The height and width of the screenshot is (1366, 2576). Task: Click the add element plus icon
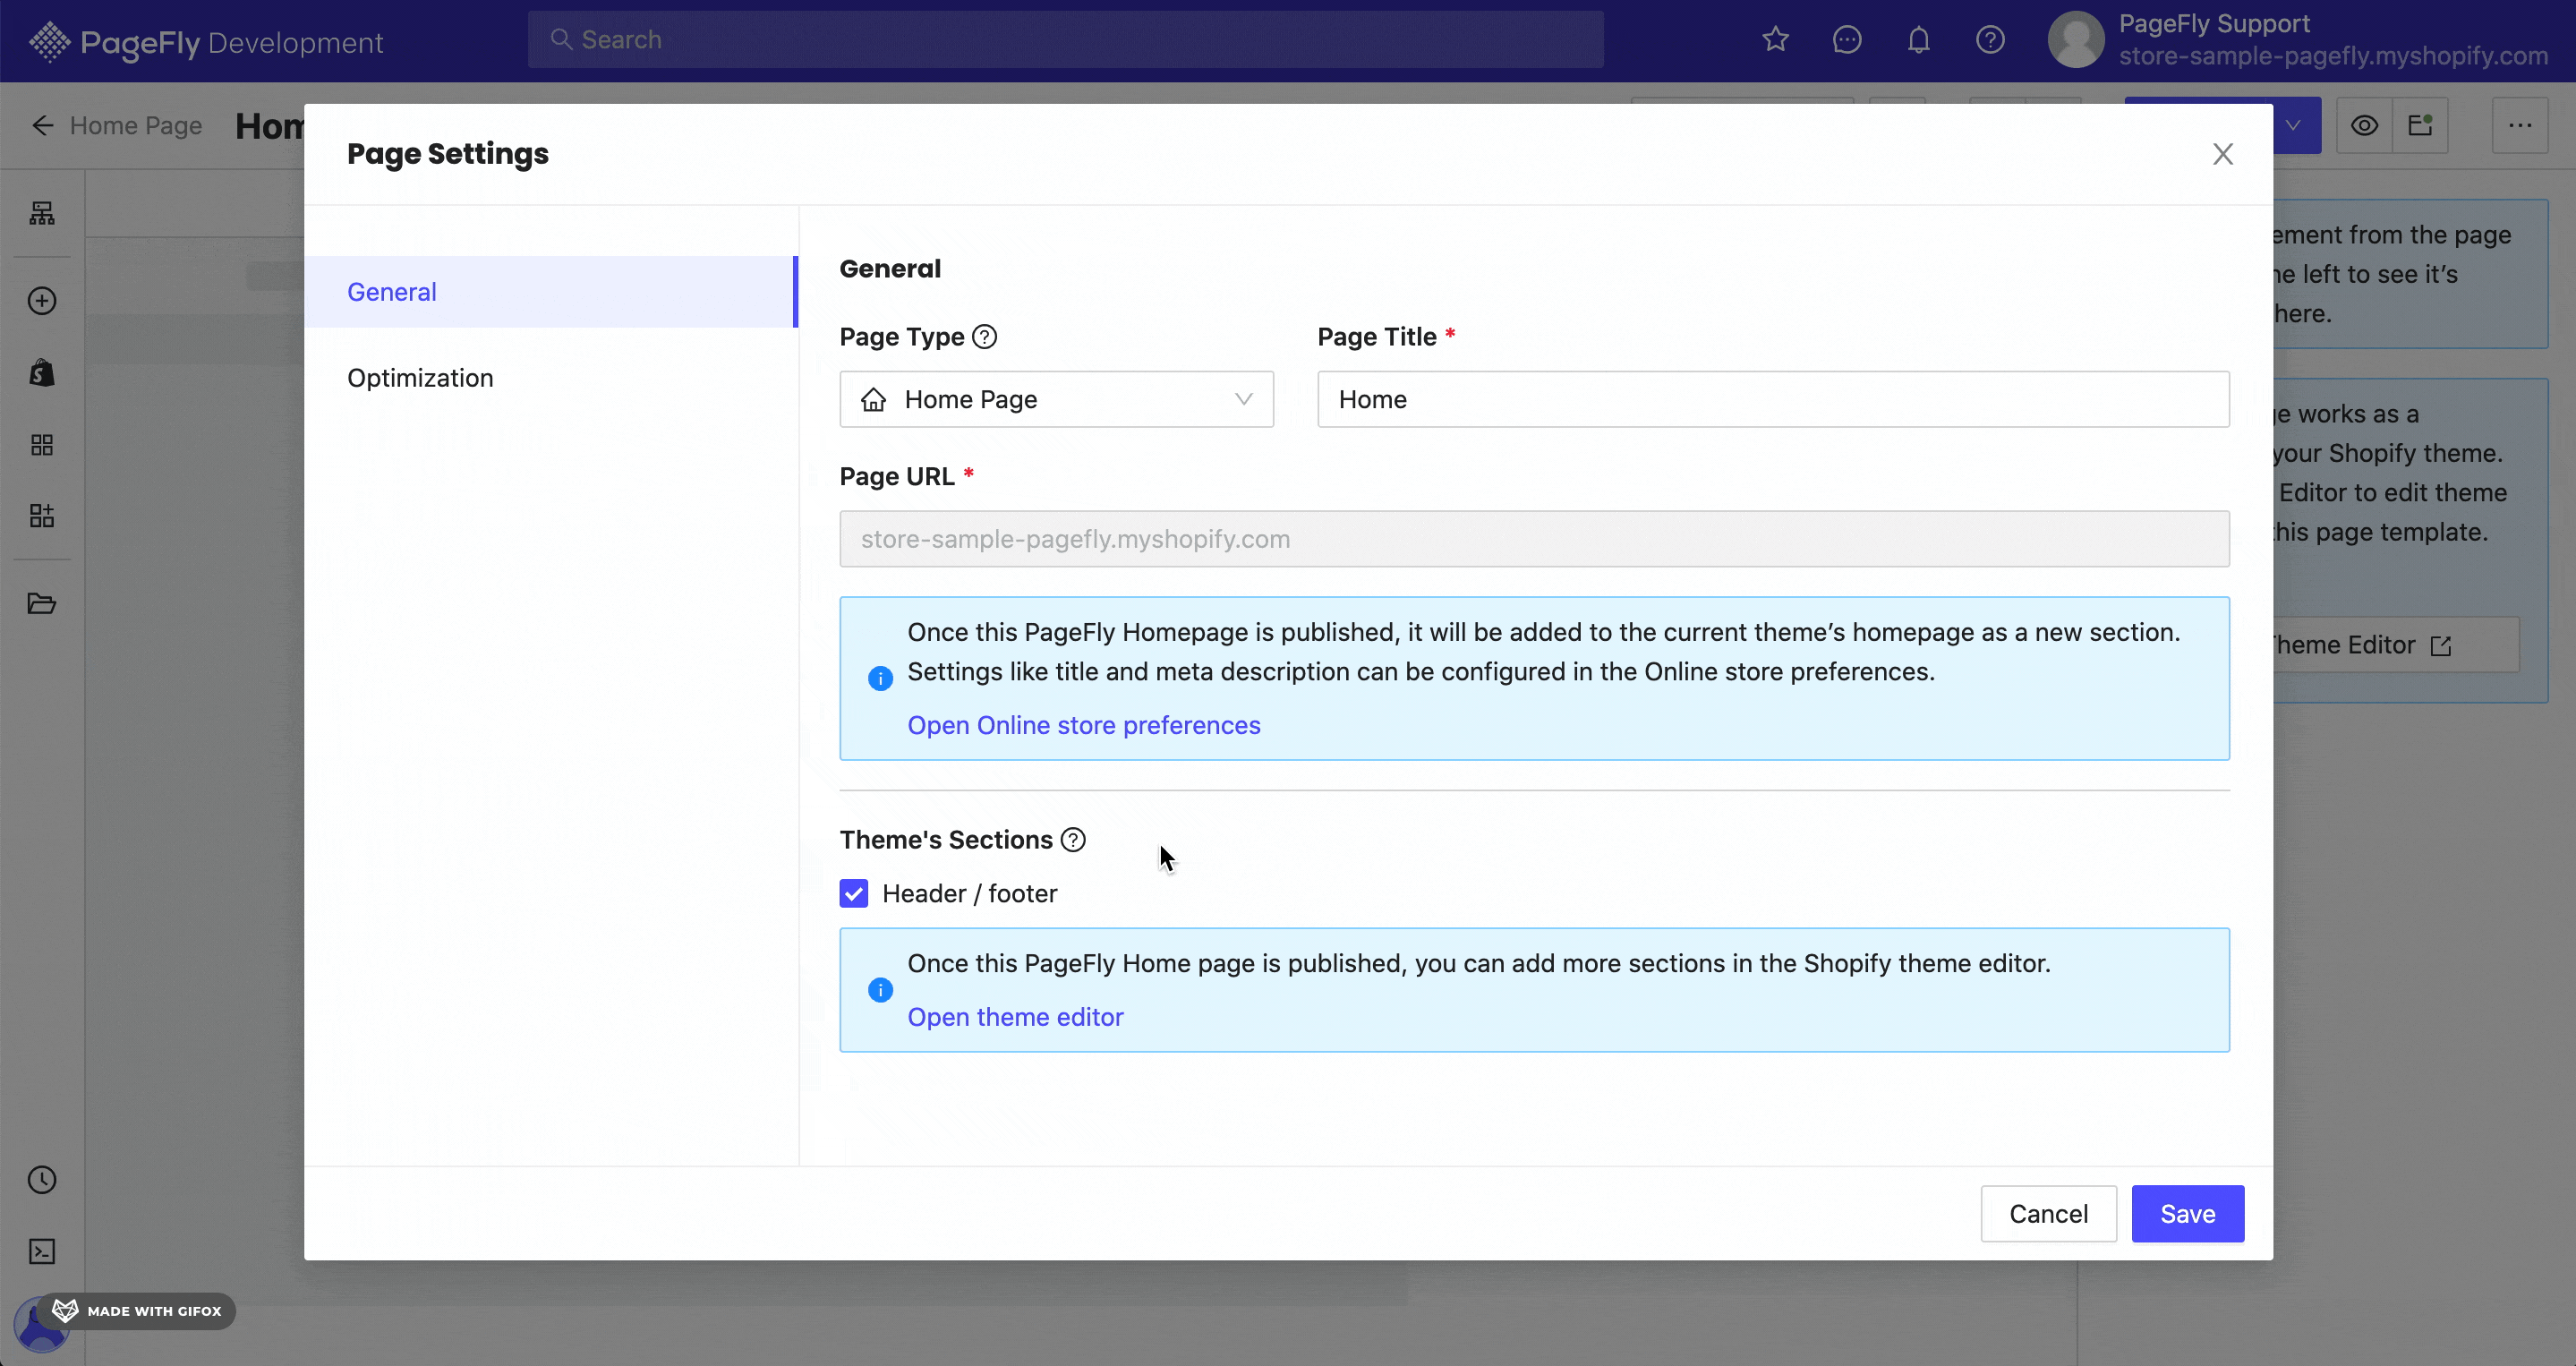(42, 301)
